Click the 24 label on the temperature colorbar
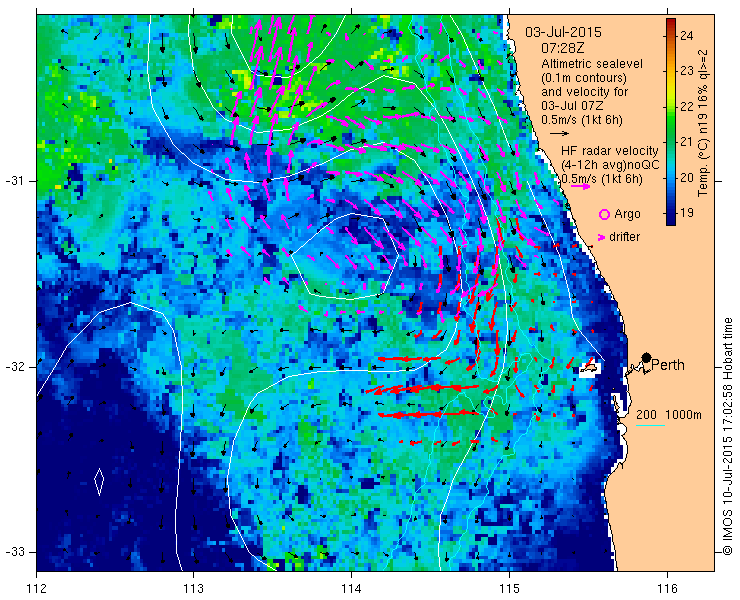The image size is (740, 600). pyautogui.click(x=687, y=36)
